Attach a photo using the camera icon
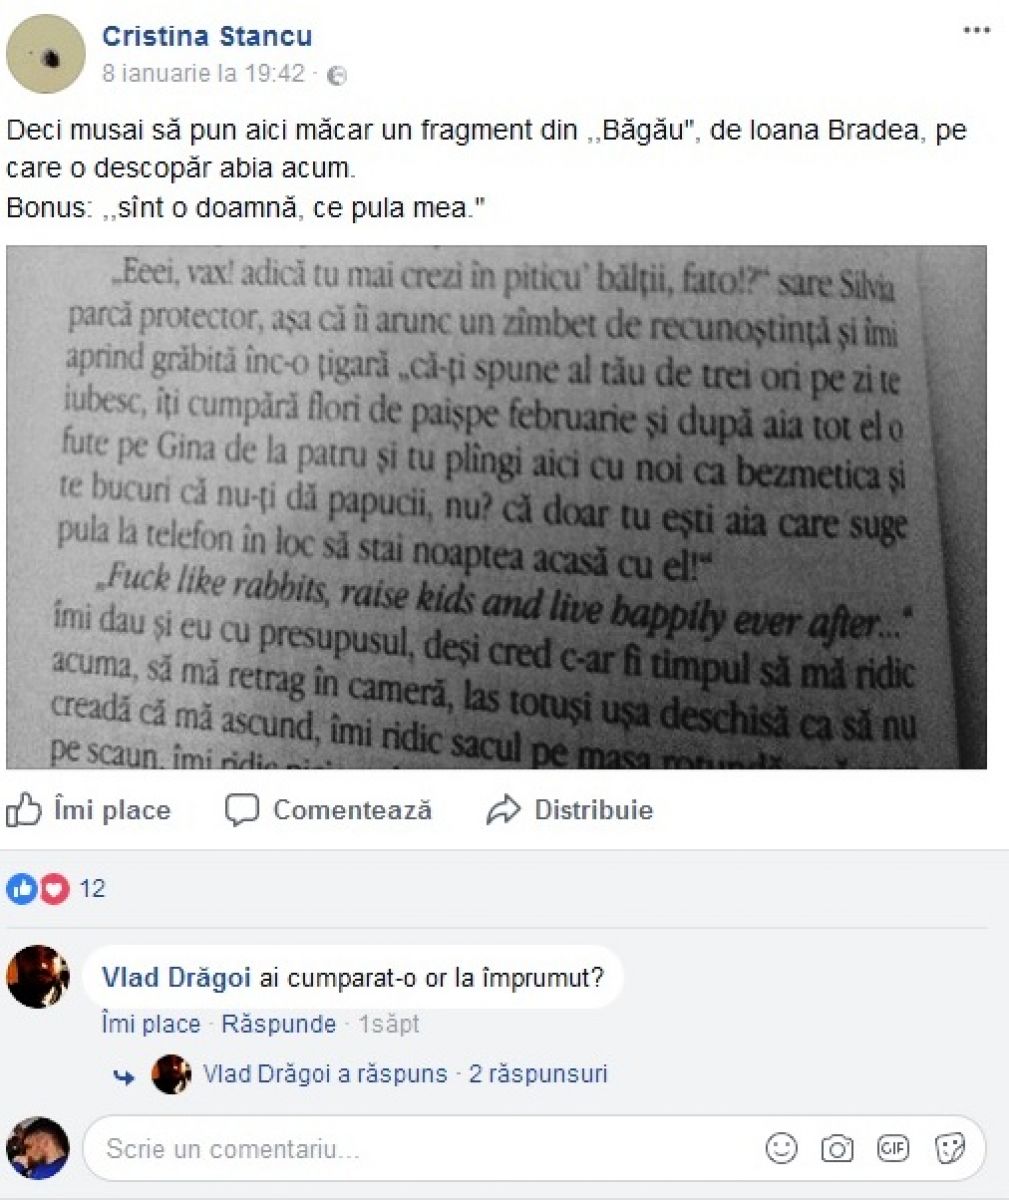Viewport: 1009px width, 1200px height. click(837, 1148)
